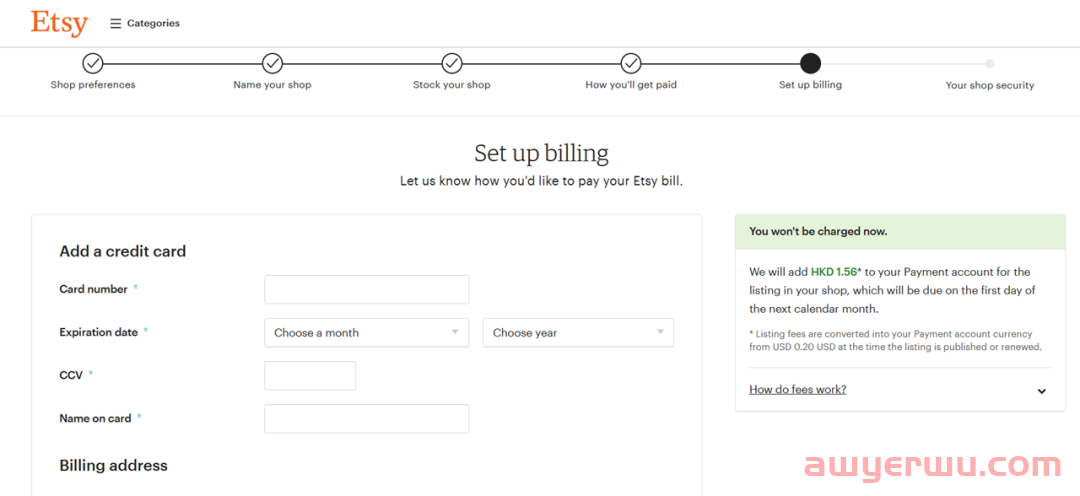
Task: Click the Your shop security step dot
Action: (x=990, y=63)
